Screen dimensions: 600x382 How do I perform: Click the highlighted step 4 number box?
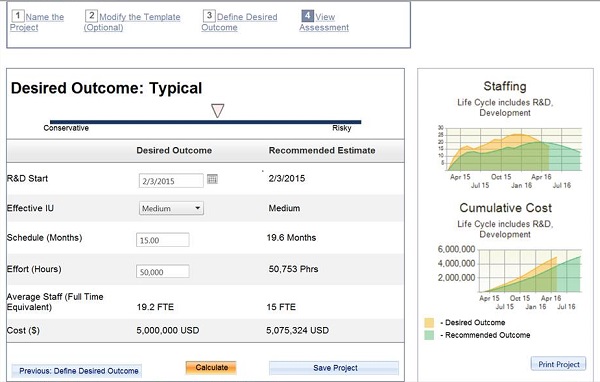[x=308, y=16]
